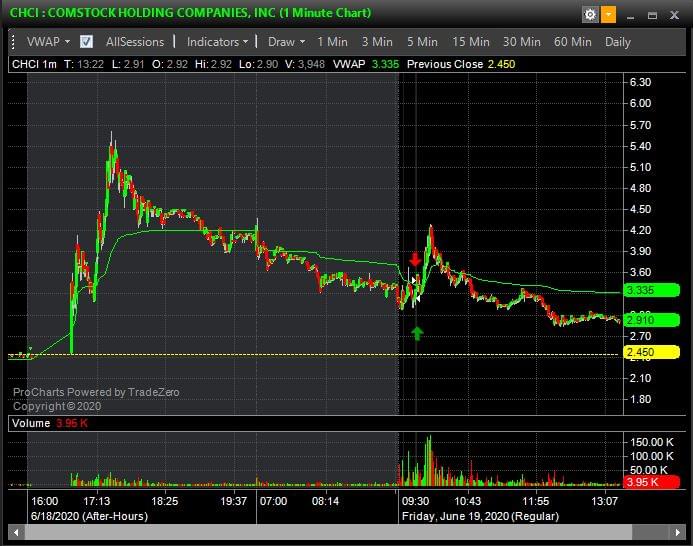Image resolution: width=693 pixels, height=546 pixels.
Task: Click the 6.30 price axis label
Action: point(640,82)
